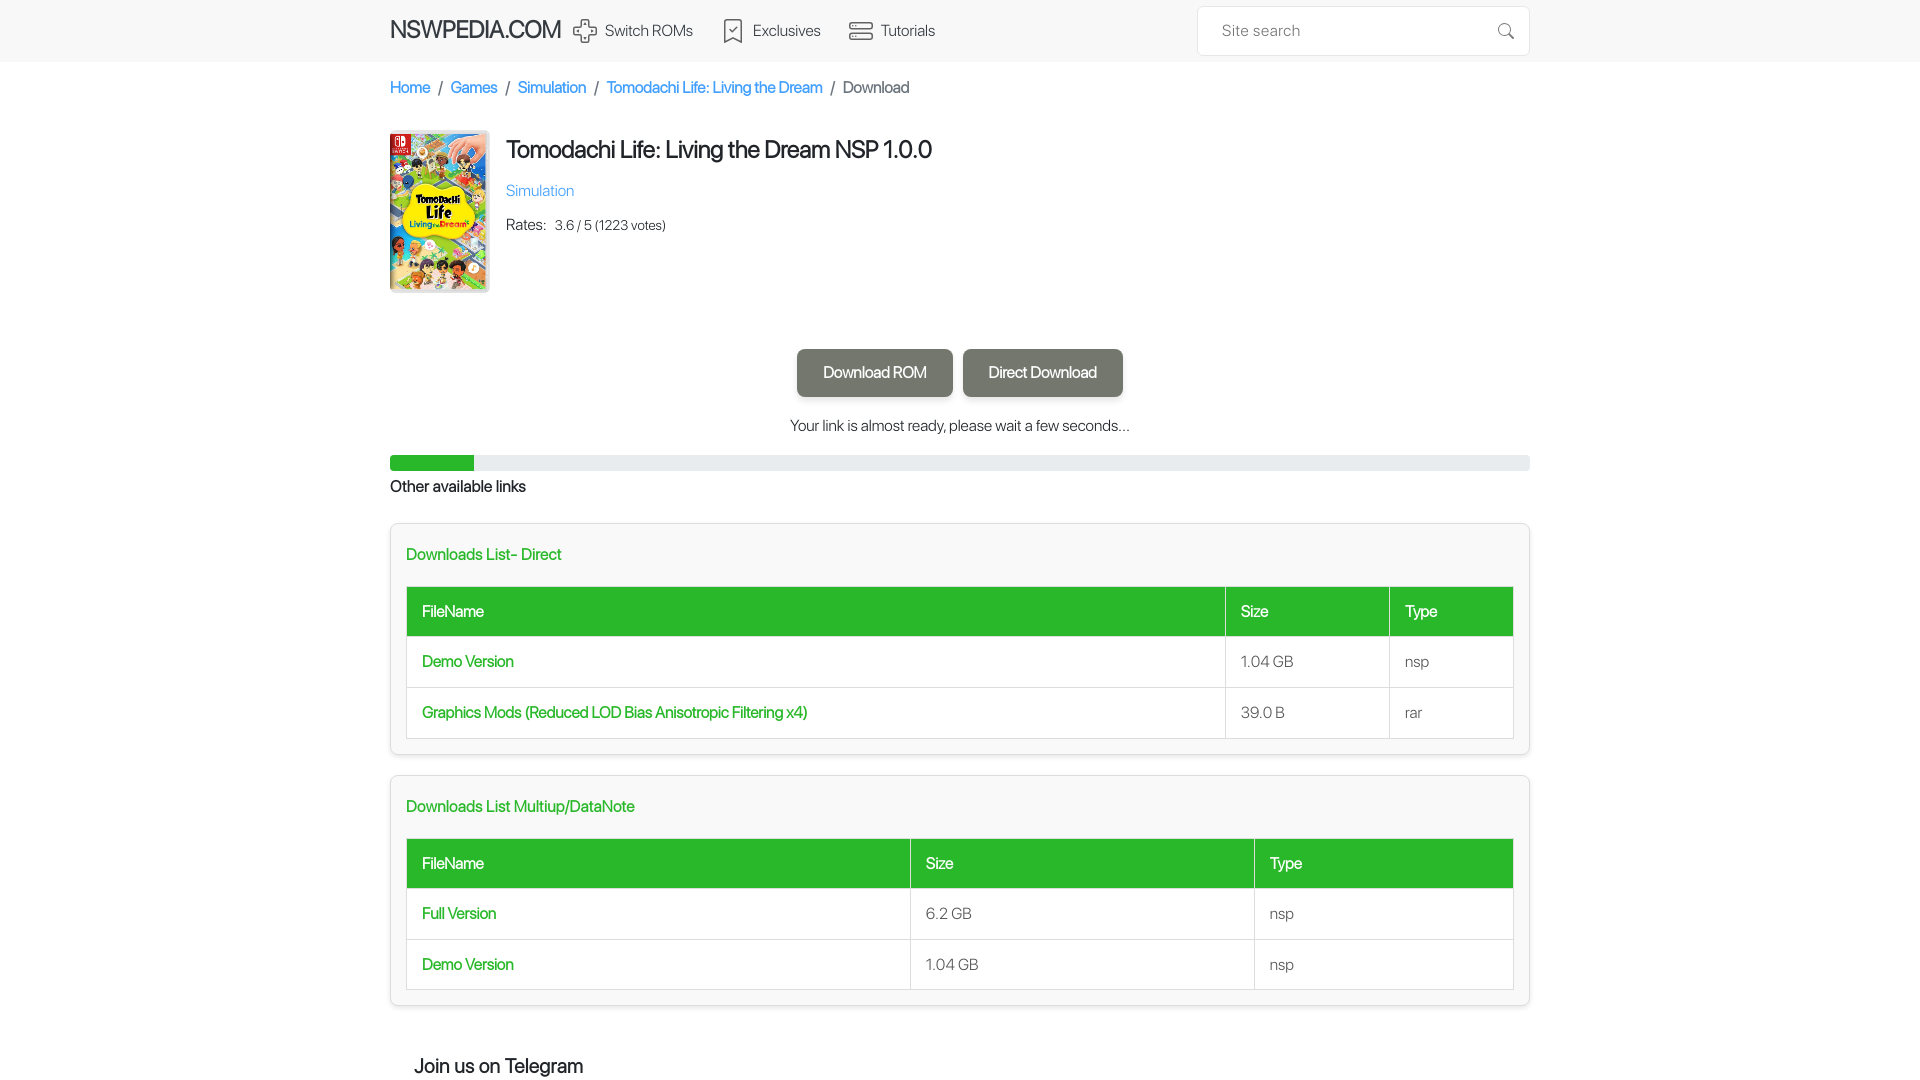
Task: Click the page title 'Tomodachi Life: Living the Dream NSP 1.0.0'
Action: [719, 150]
